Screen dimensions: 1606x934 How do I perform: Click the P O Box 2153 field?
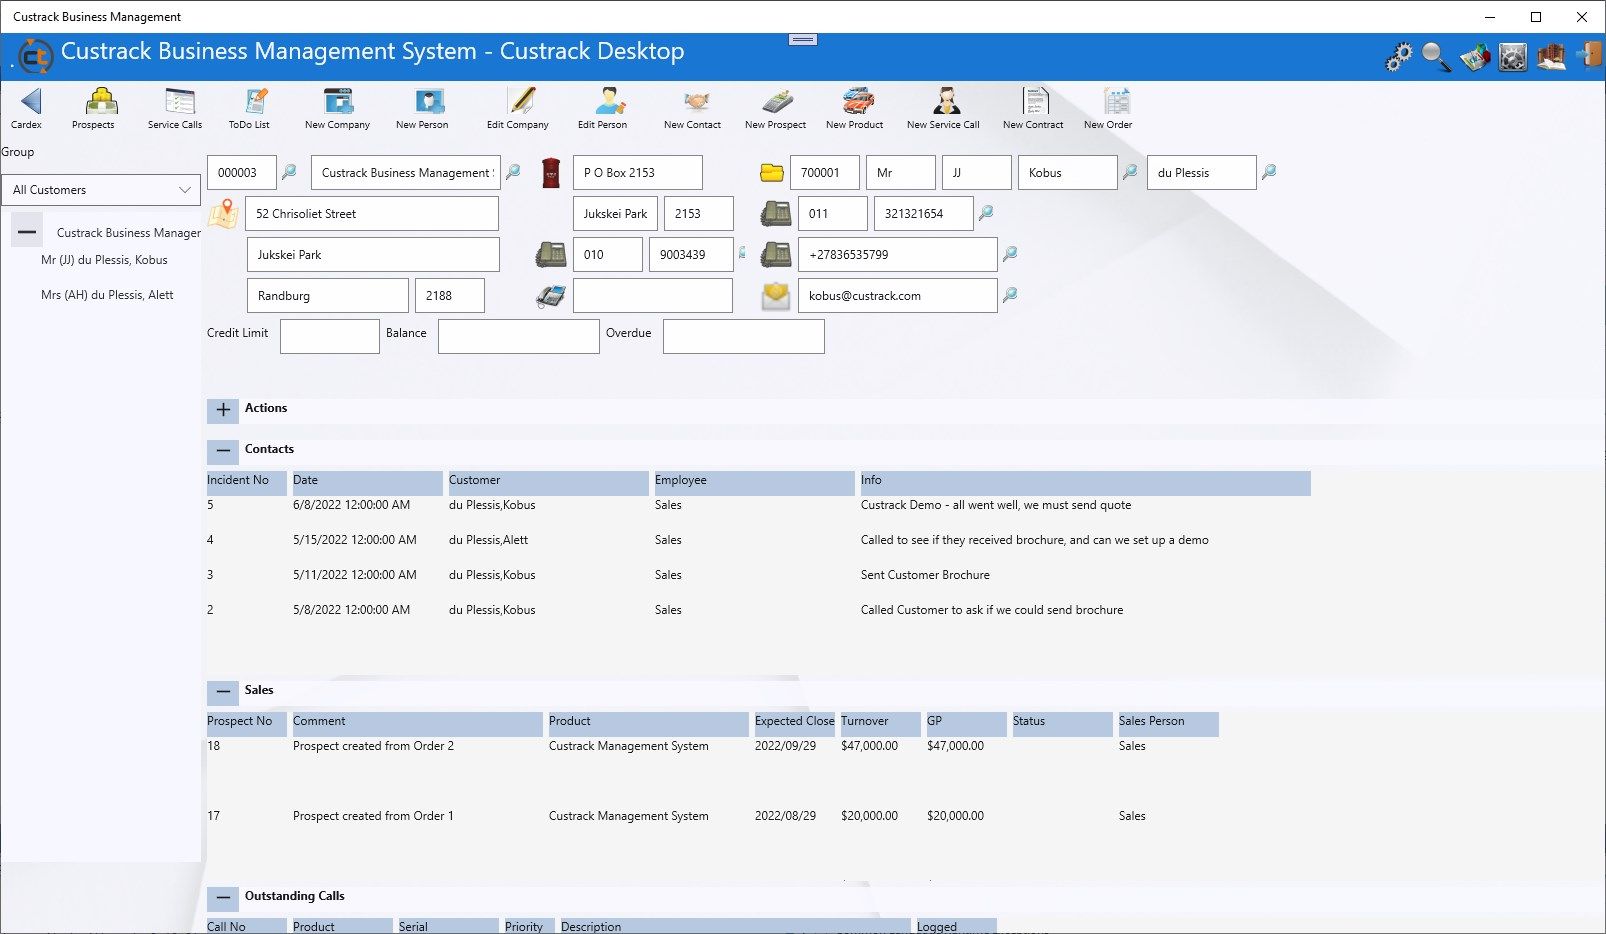click(638, 172)
